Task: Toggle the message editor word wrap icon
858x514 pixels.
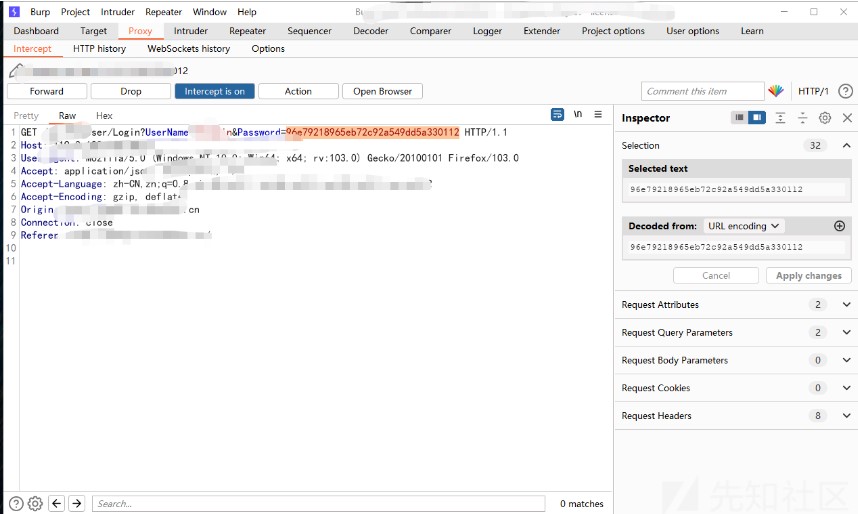Action: [x=557, y=114]
